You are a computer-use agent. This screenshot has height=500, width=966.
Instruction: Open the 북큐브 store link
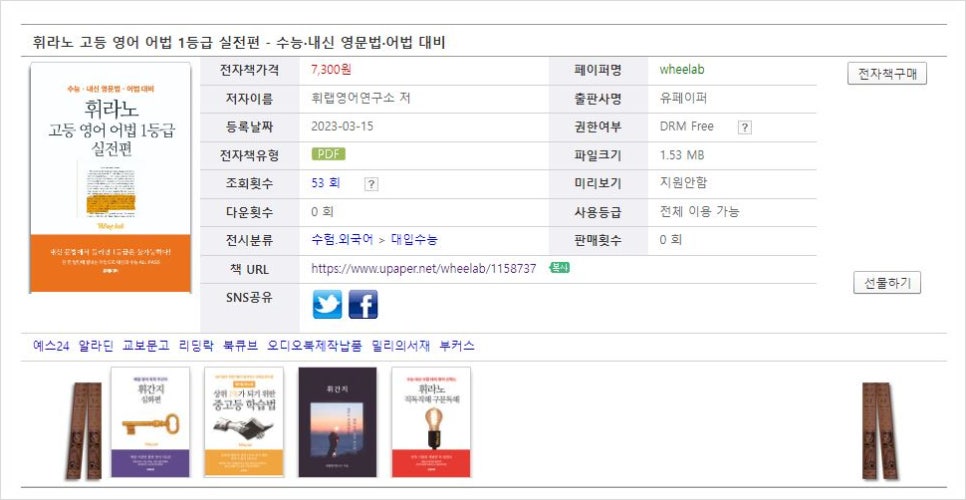pyautogui.click(x=240, y=346)
